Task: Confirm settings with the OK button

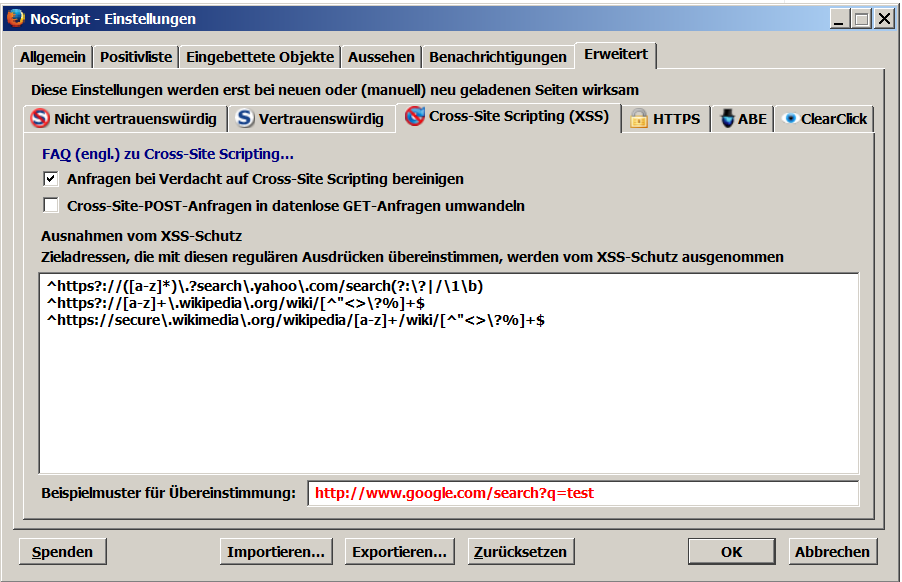Action: 731,552
